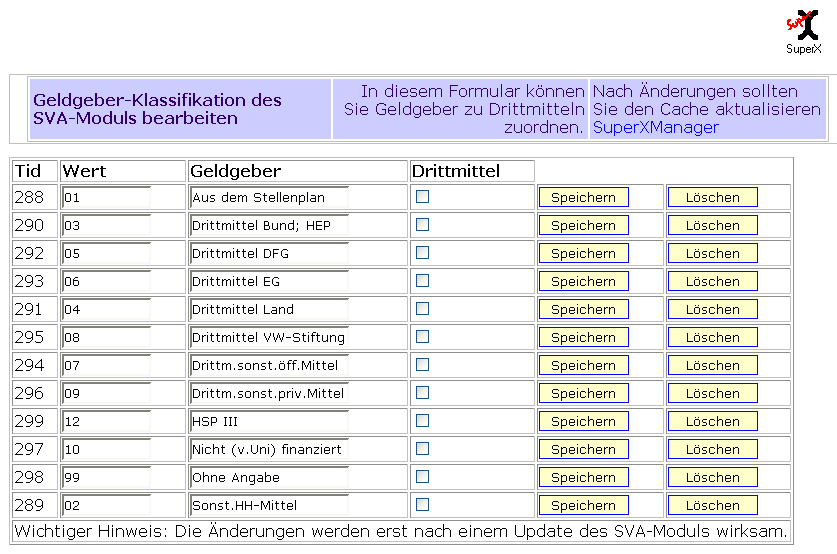The width and height of the screenshot is (837, 554).
Task: Delete row with Tid 293
Action: click(713, 281)
